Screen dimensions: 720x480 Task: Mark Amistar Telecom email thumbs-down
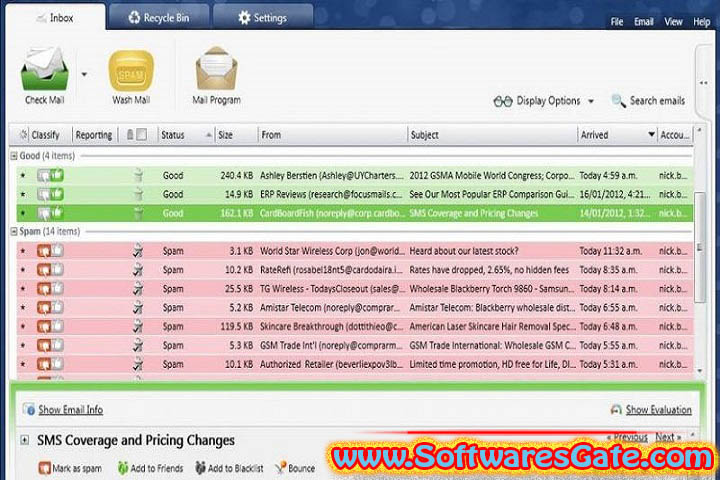(44, 308)
